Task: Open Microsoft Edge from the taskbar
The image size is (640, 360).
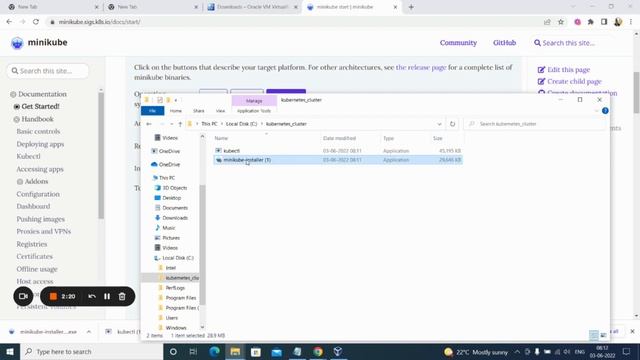Action: pyautogui.click(x=214, y=351)
